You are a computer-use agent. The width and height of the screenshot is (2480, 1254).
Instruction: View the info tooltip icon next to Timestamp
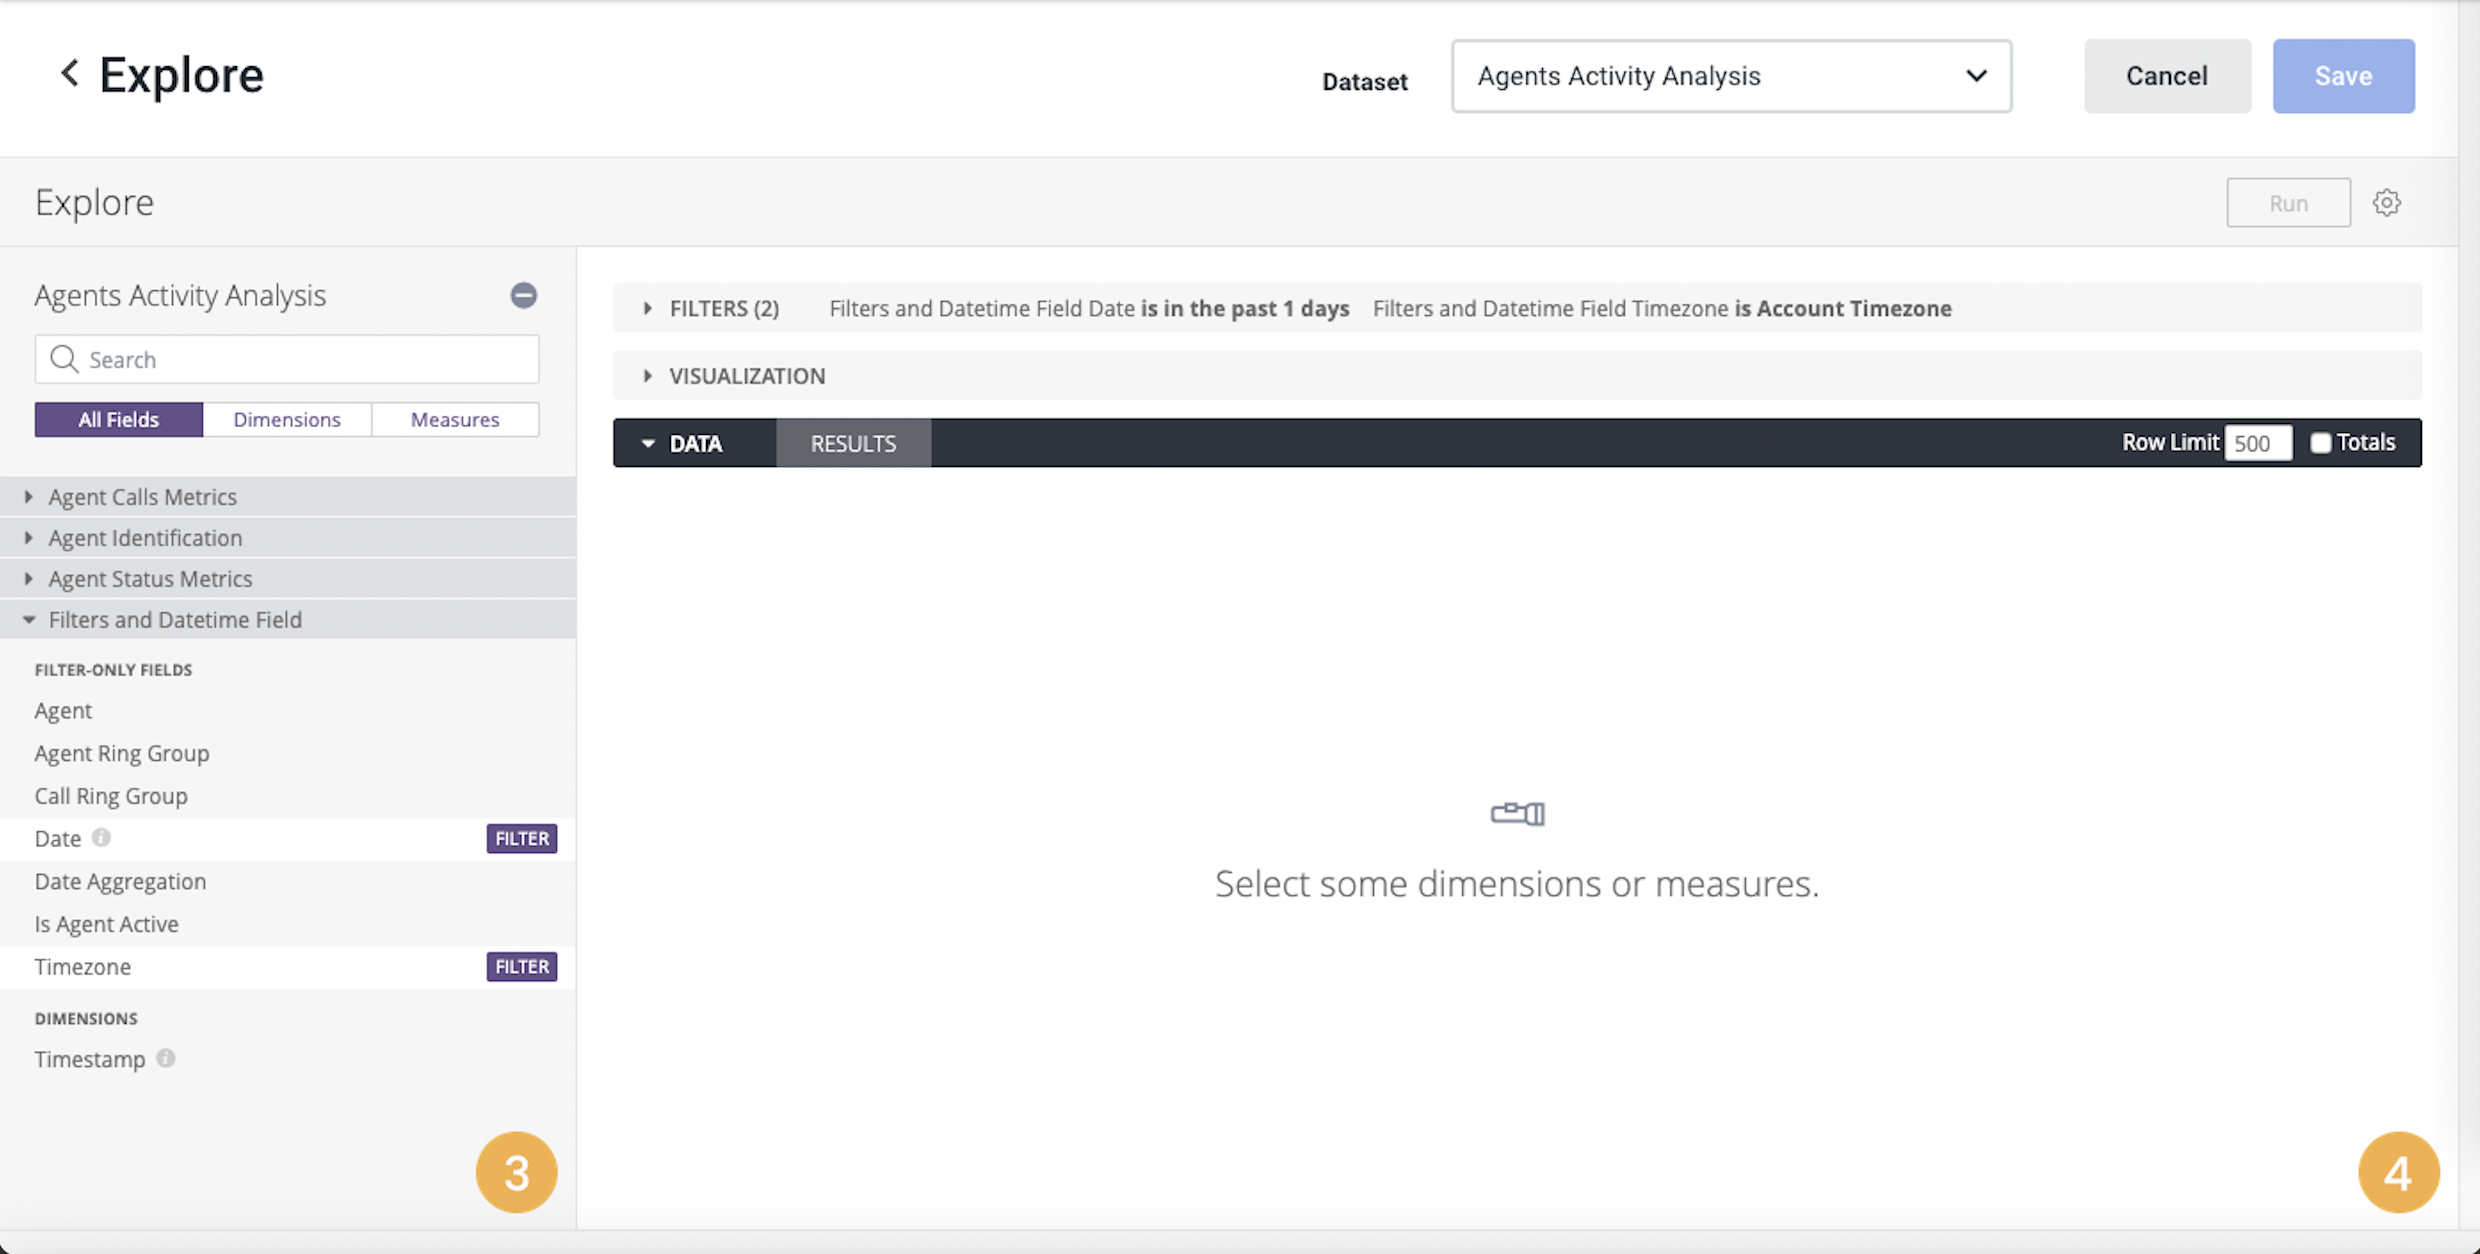(166, 1059)
